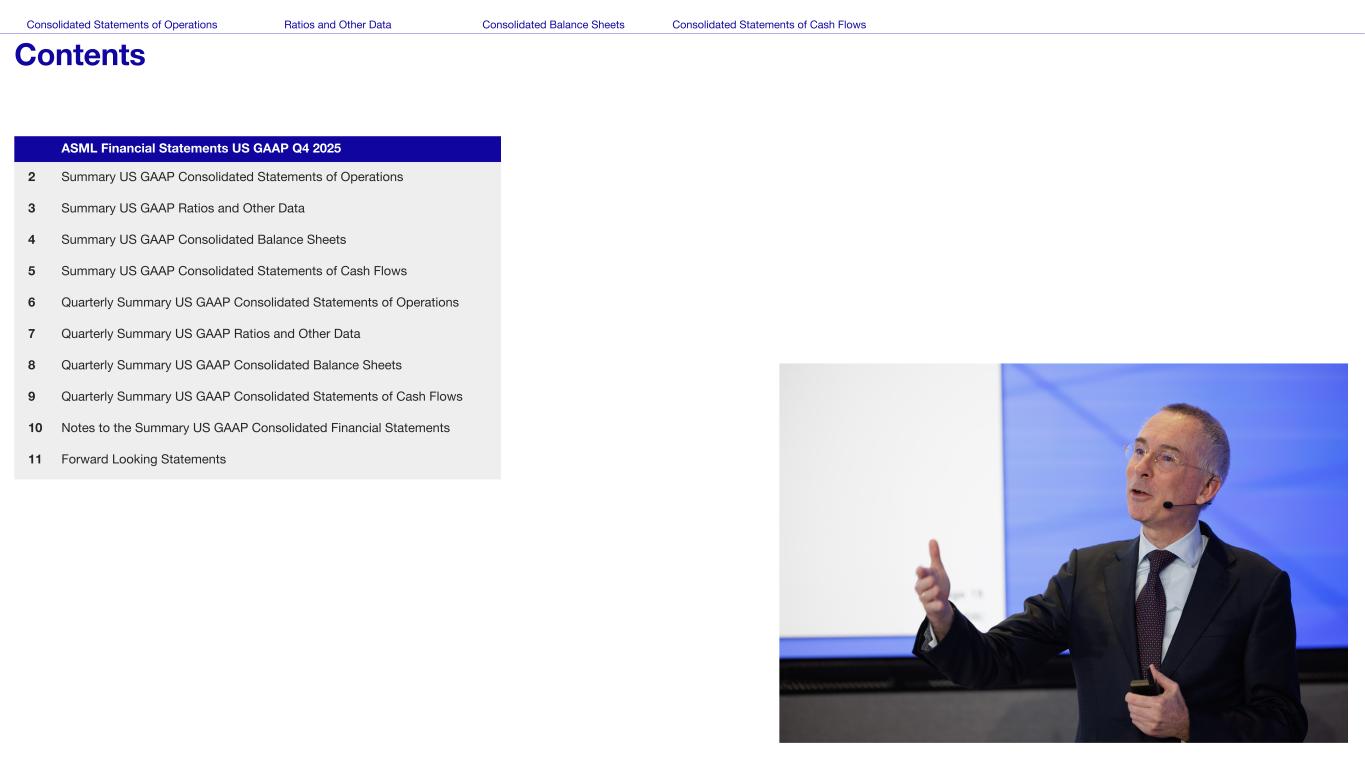Viewport: 1365px width, 769px height.
Task: Click page number 2 in contents table
Action: point(32,177)
